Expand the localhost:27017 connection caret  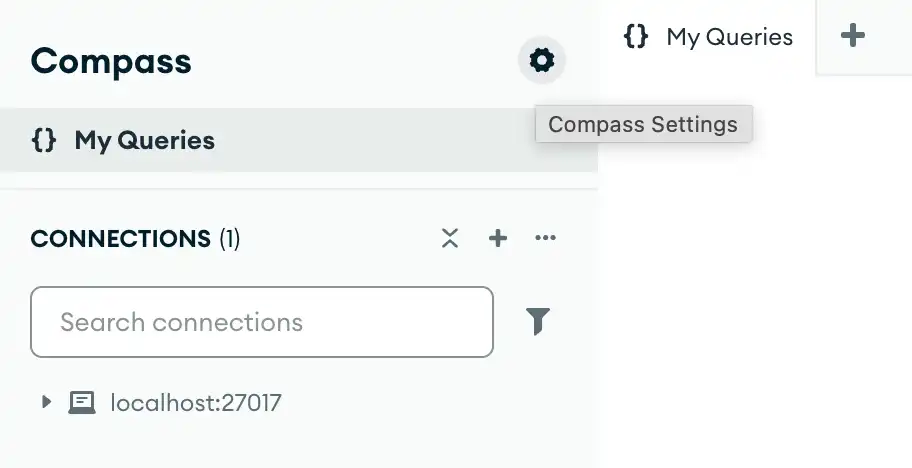[46, 402]
